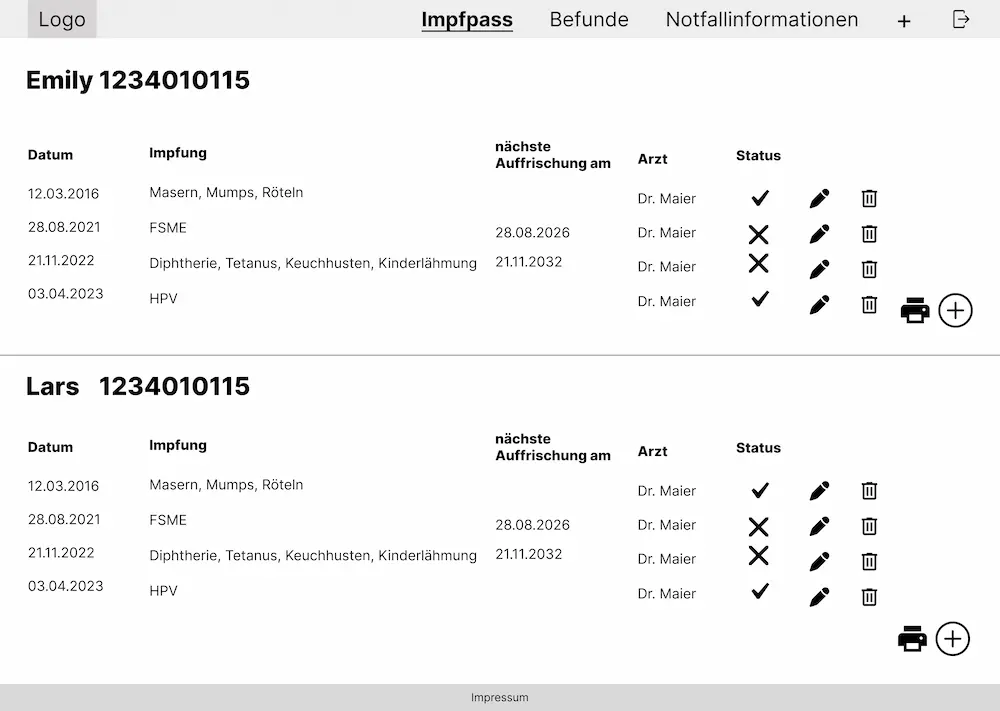Edit Lars's HPV vaccination entry
The image size is (1000, 711).
point(819,597)
